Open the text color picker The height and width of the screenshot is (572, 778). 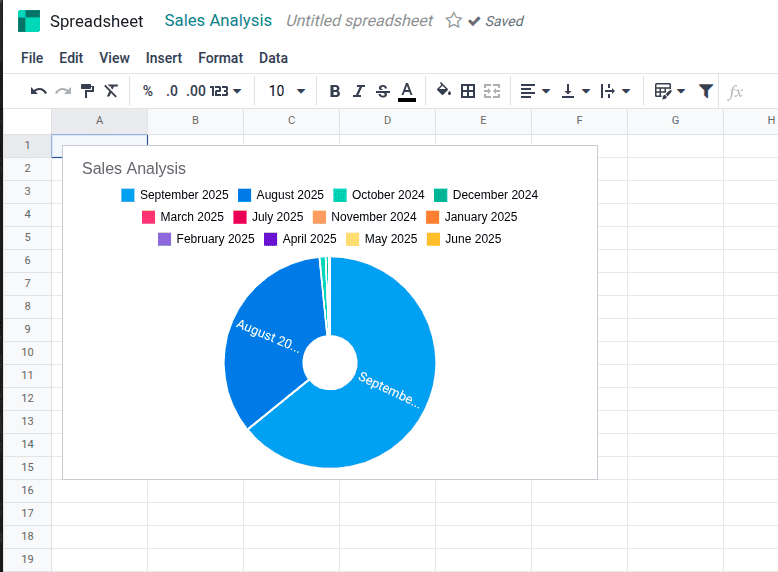[407, 92]
